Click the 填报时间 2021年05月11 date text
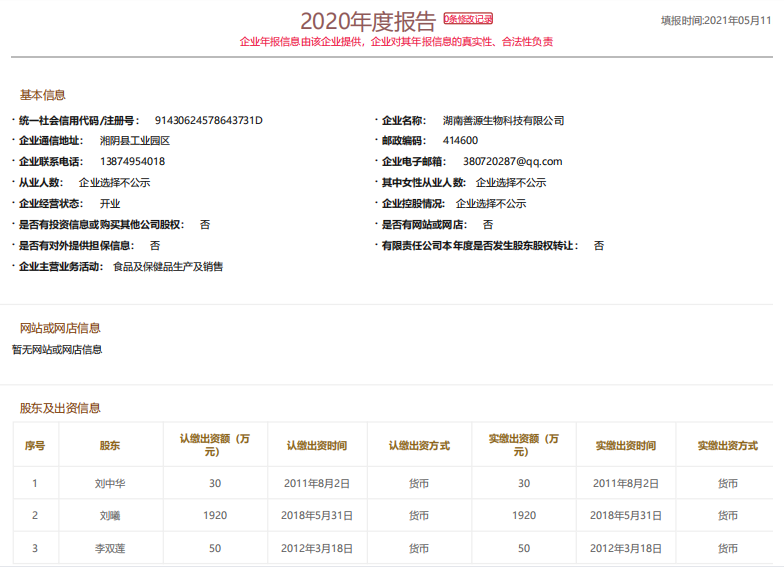The image size is (784, 567). (716, 20)
